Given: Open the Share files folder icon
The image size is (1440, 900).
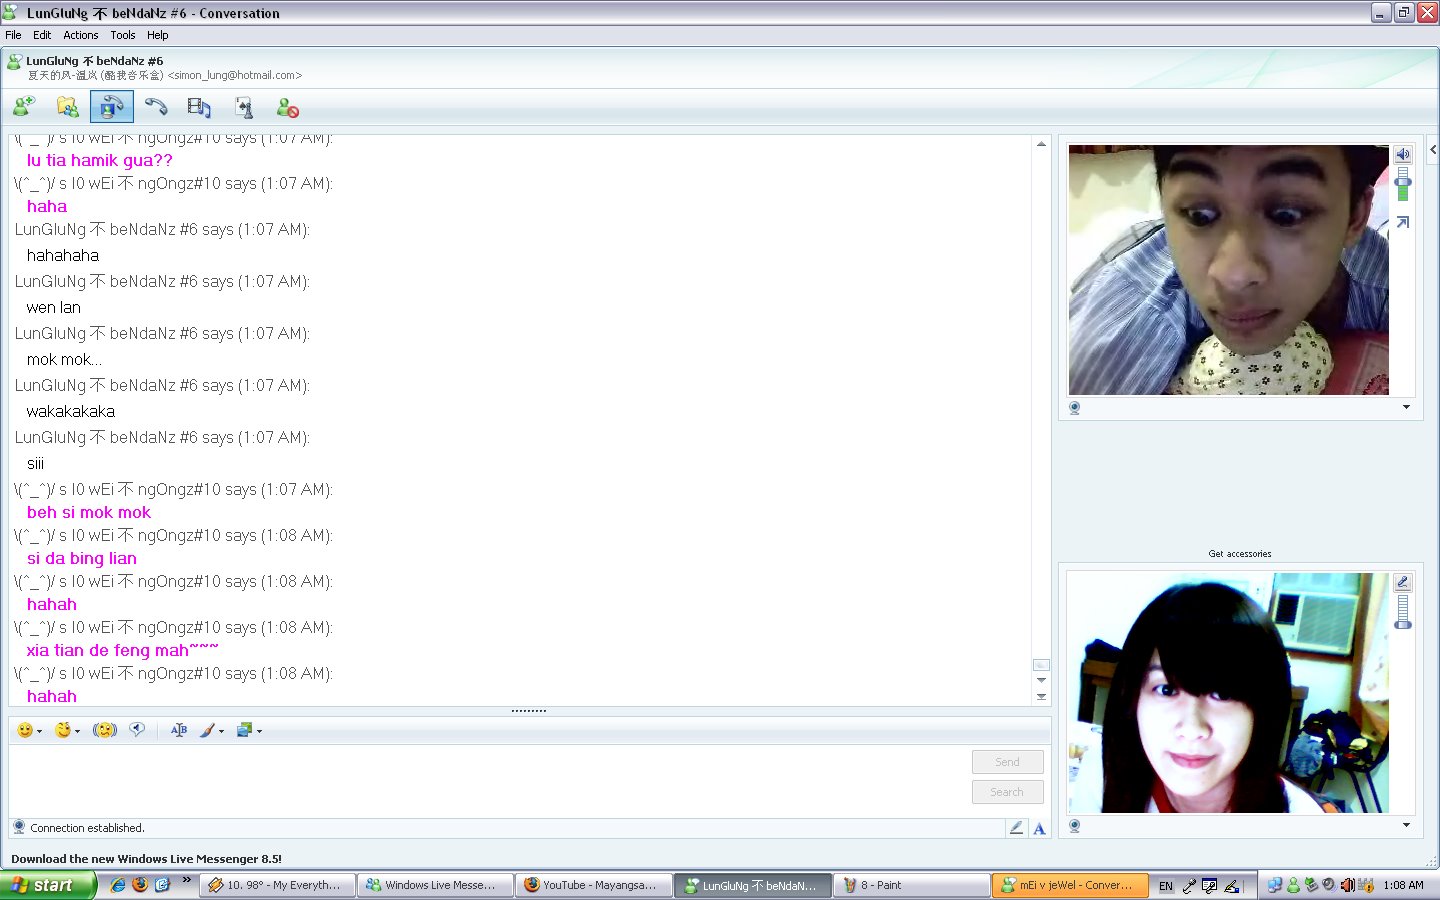Looking at the screenshot, I should tap(68, 106).
